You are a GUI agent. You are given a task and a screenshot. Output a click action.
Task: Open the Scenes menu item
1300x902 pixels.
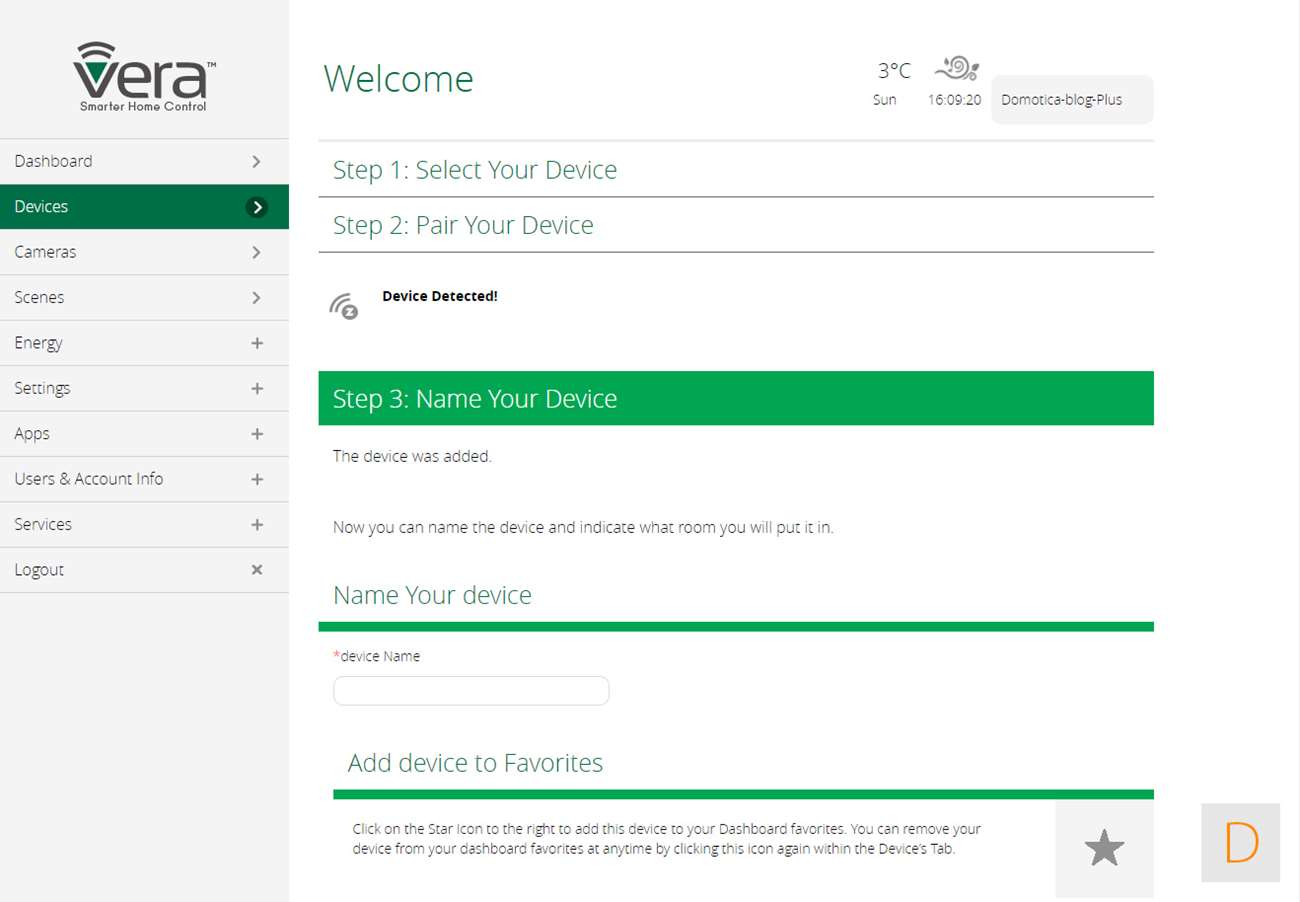click(40, 297)
